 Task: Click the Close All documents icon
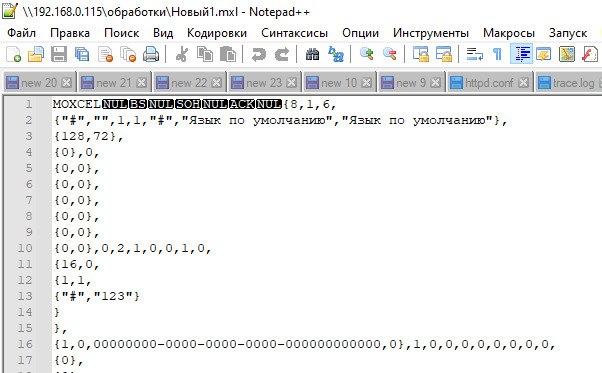[x=128, y=54]
